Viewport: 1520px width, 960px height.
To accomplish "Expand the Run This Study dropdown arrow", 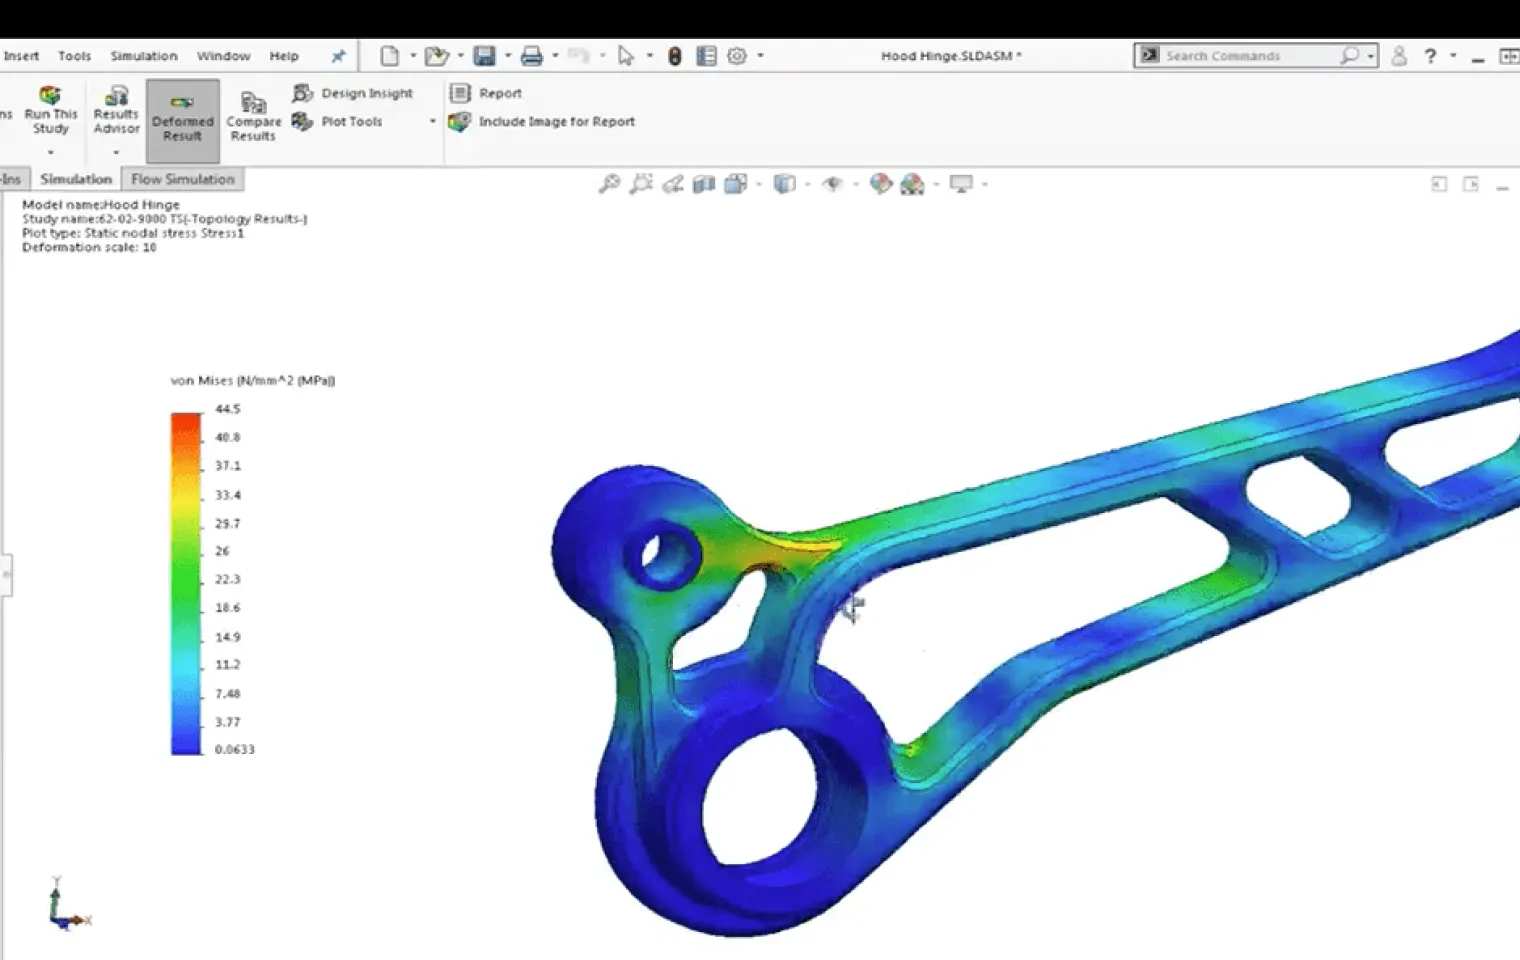I will coord(50,152).
